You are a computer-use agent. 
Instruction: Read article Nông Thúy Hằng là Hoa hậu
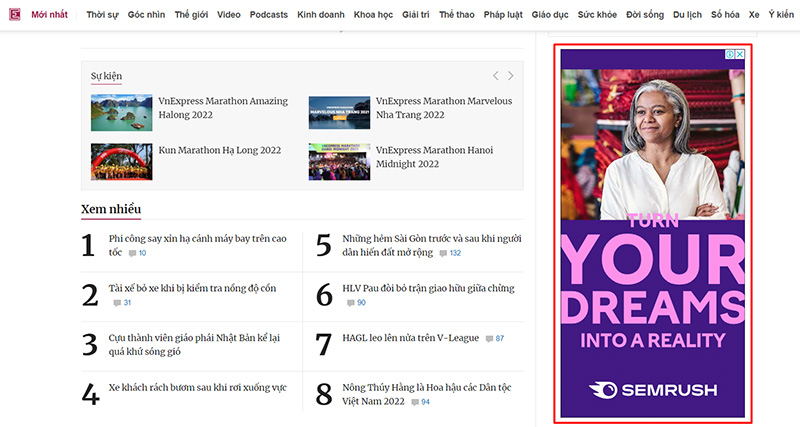click(x=427, y=394)
